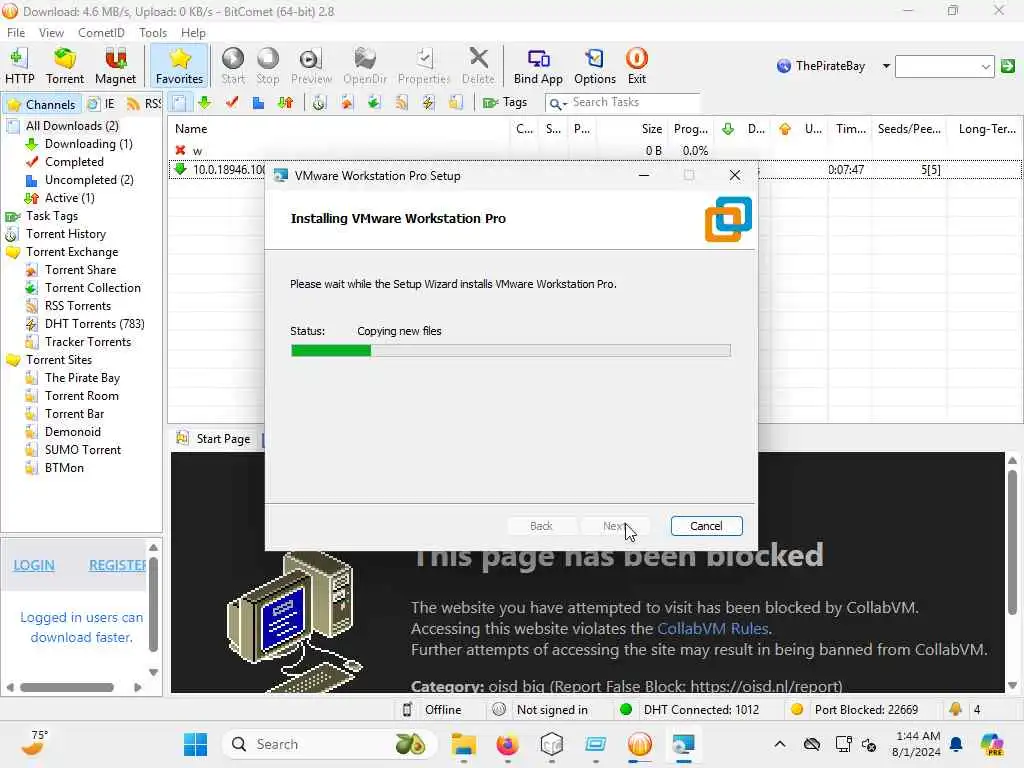
Task: Open the Tools menu
Action: point(153,33)
